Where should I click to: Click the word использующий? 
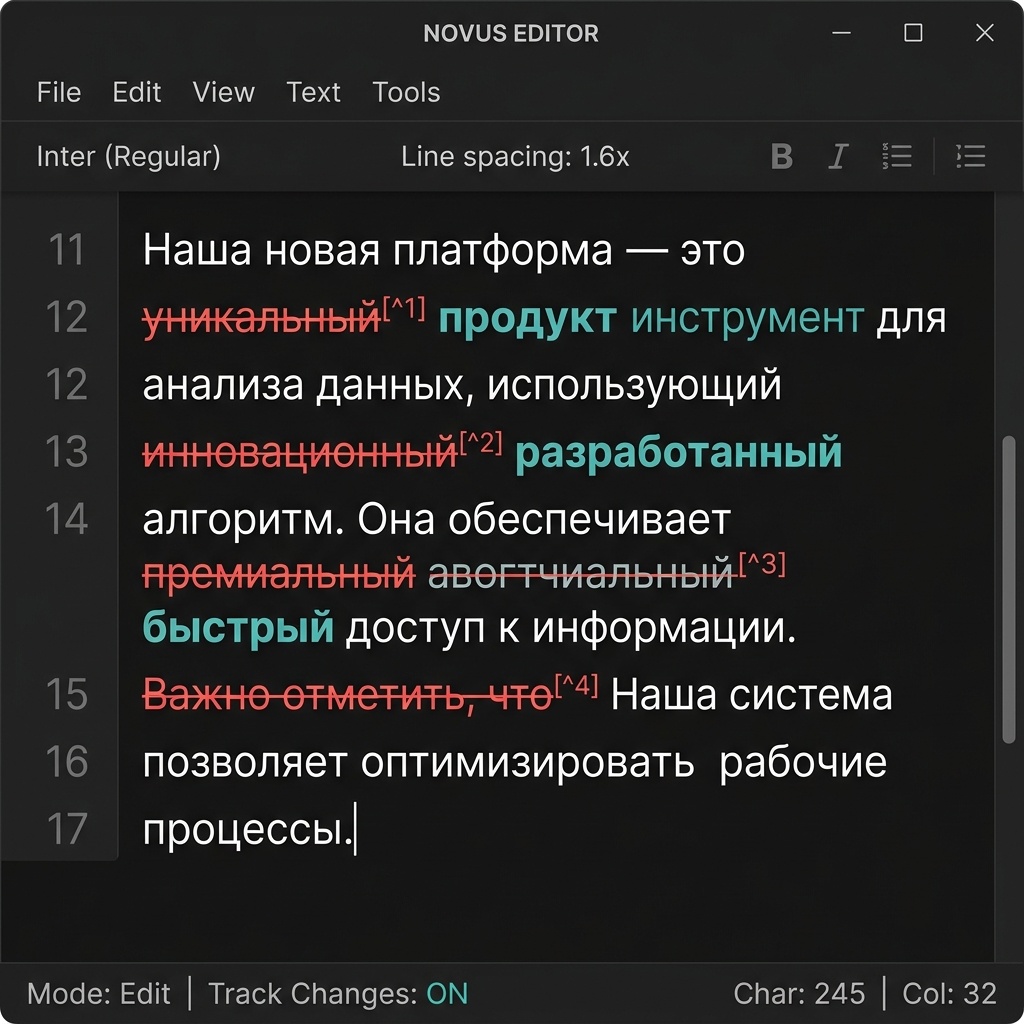pos(634,387)
